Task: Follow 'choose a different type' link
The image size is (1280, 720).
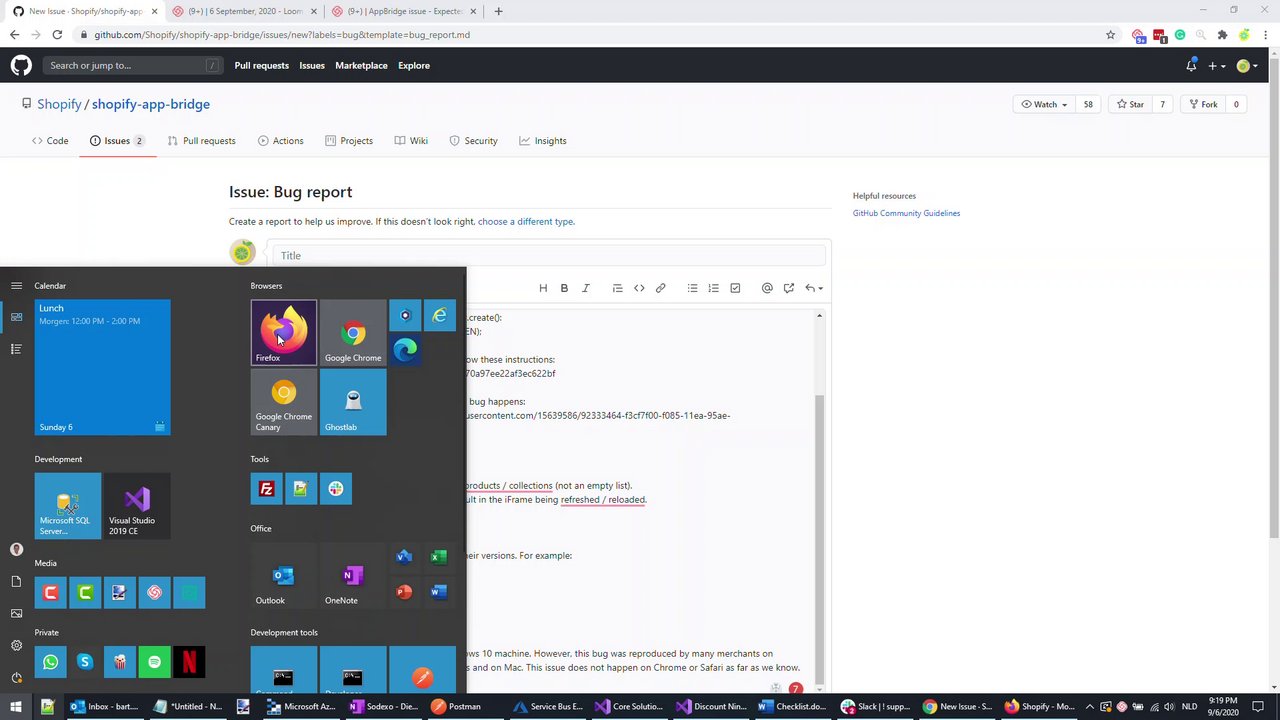Action: pos(525,222)
